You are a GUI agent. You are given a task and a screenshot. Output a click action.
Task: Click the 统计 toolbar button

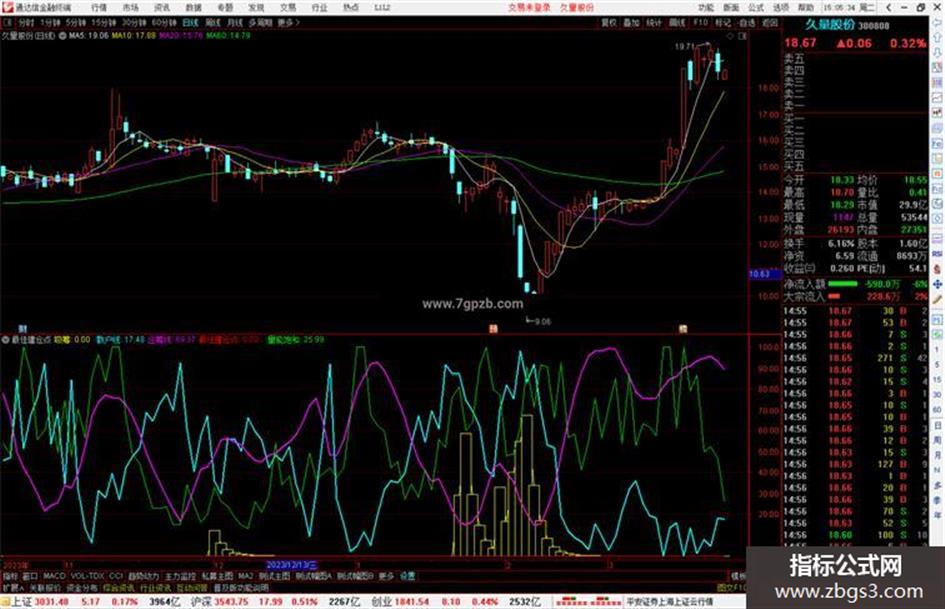[654, 22]
